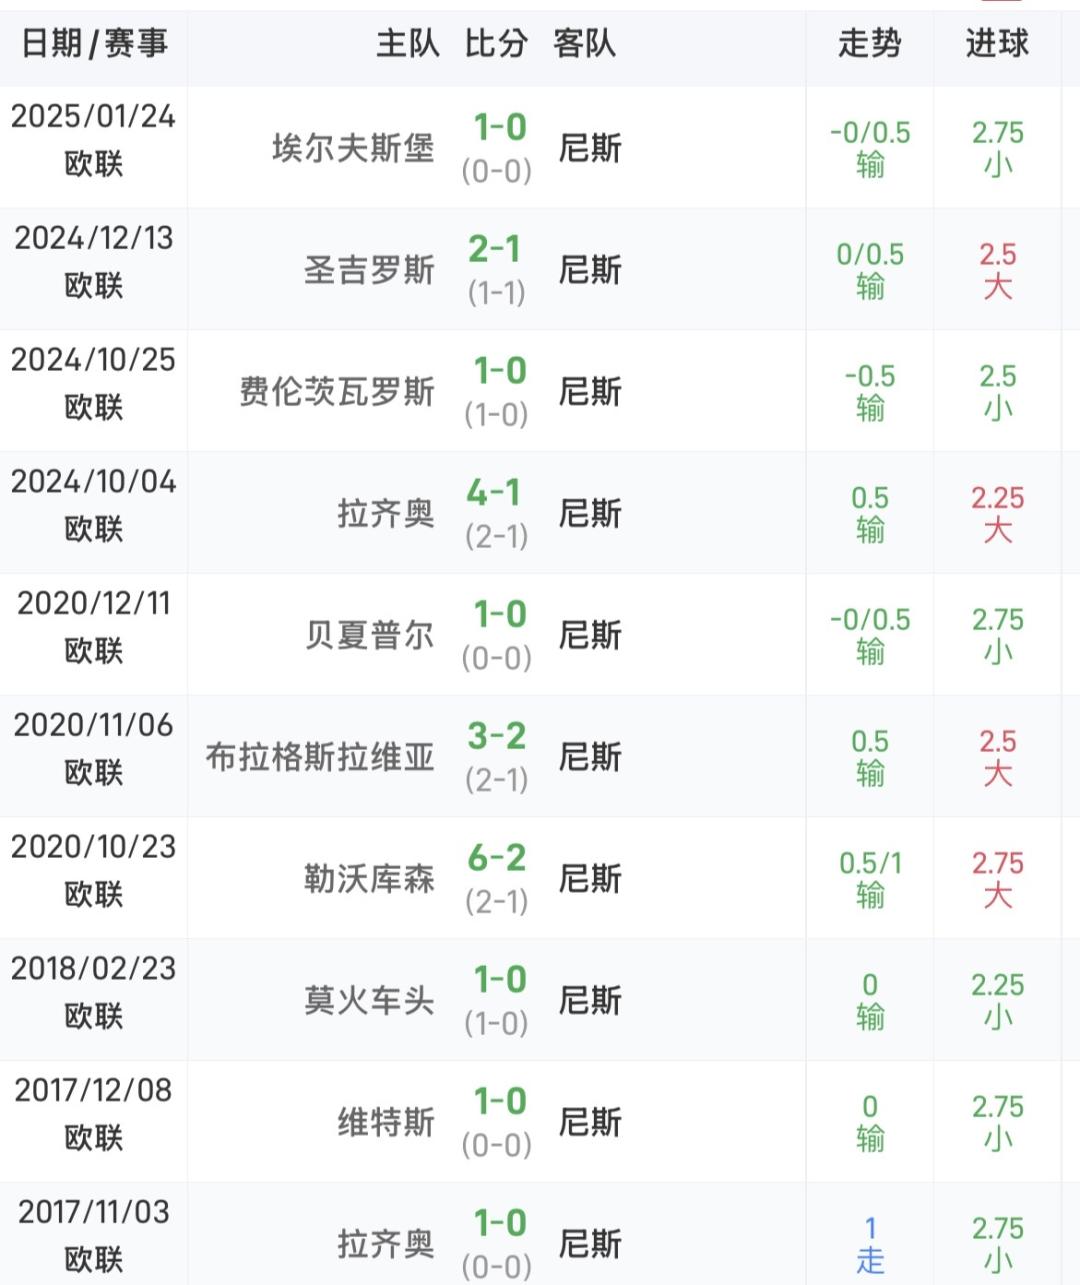Click the 2-1 score of 圣吉罗斯 match
The image size is (1080, 1285).
click(x=495, y=249)
